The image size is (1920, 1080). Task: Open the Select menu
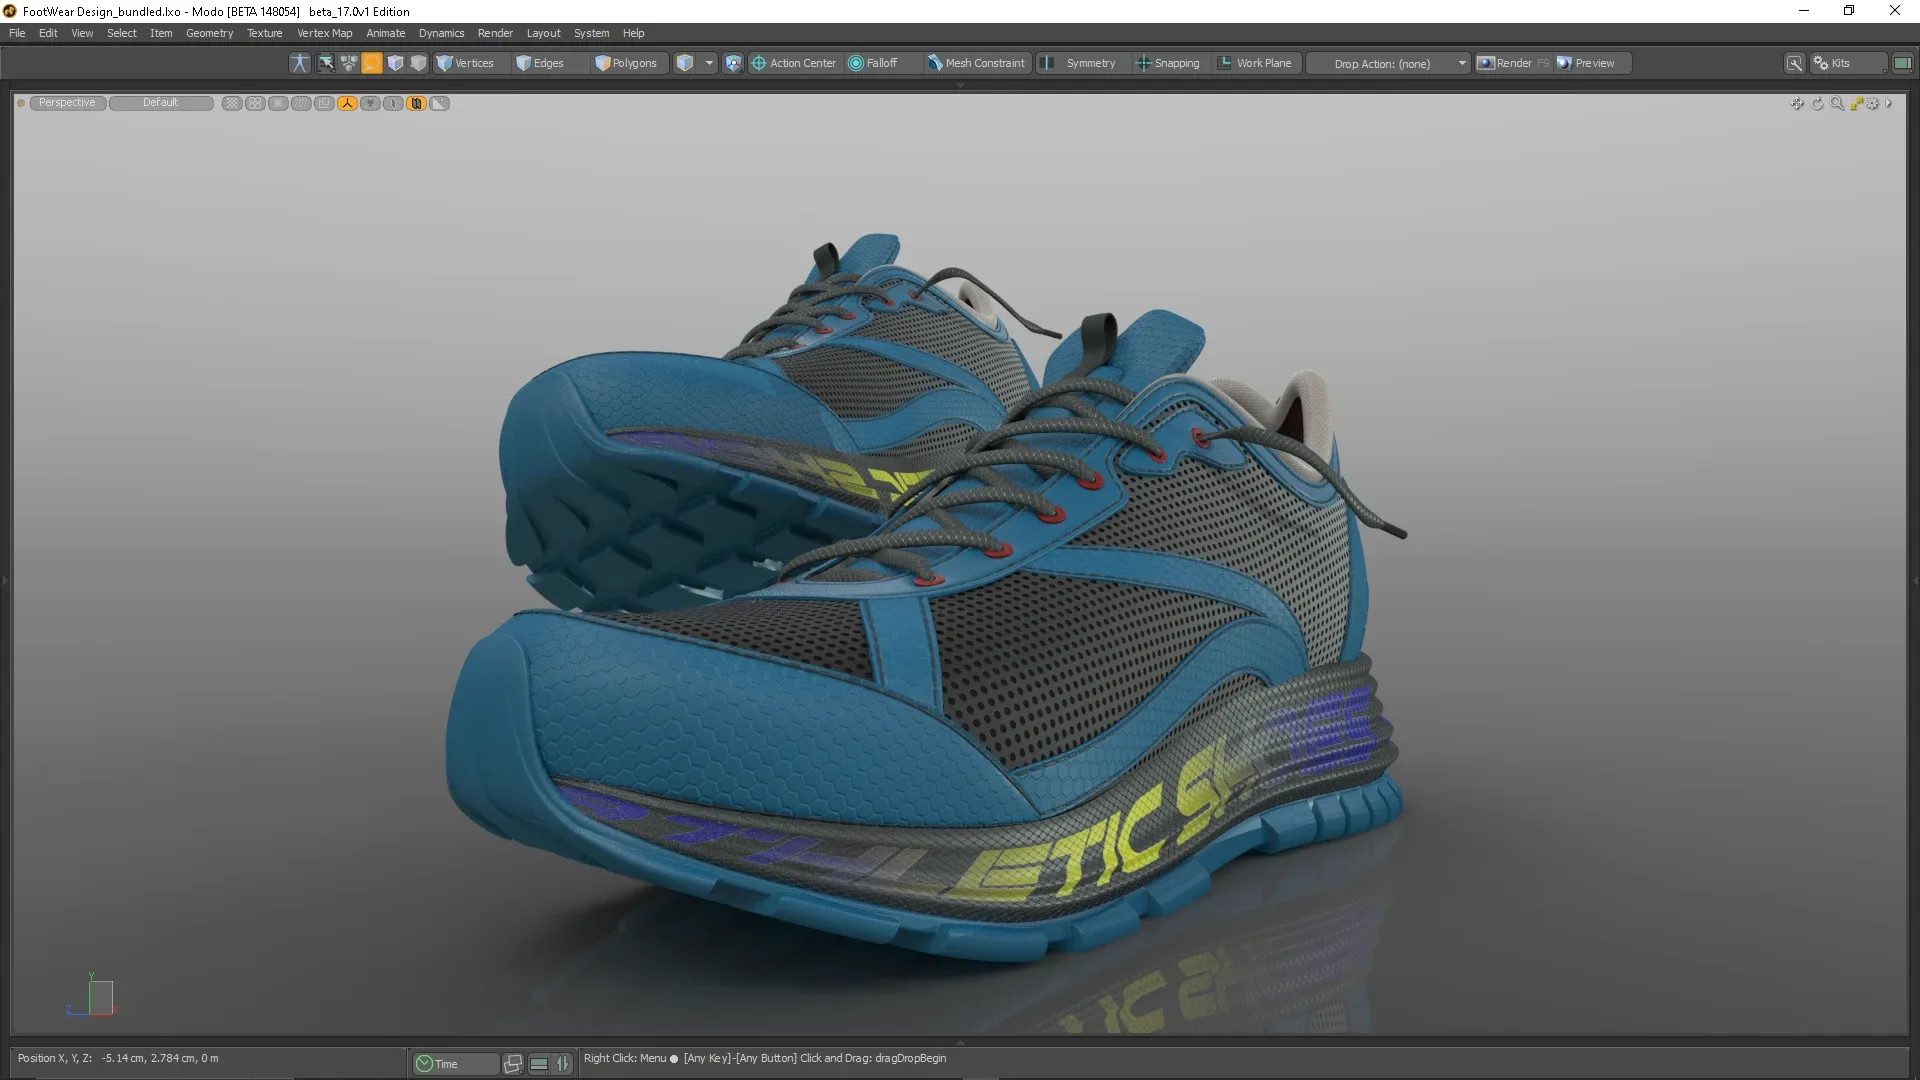[x=122, y=33]
